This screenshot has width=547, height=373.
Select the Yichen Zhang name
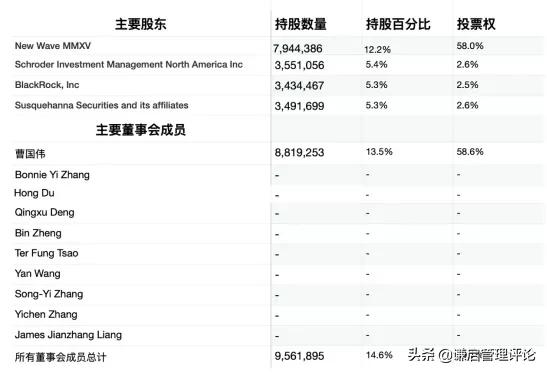pyautogui.click(x=46, y=314)
